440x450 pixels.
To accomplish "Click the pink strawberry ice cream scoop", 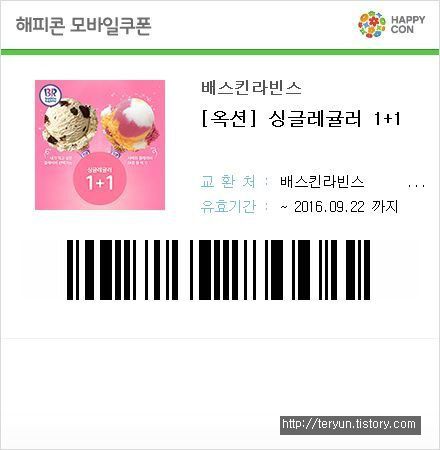I will click(x=130, y=123).
